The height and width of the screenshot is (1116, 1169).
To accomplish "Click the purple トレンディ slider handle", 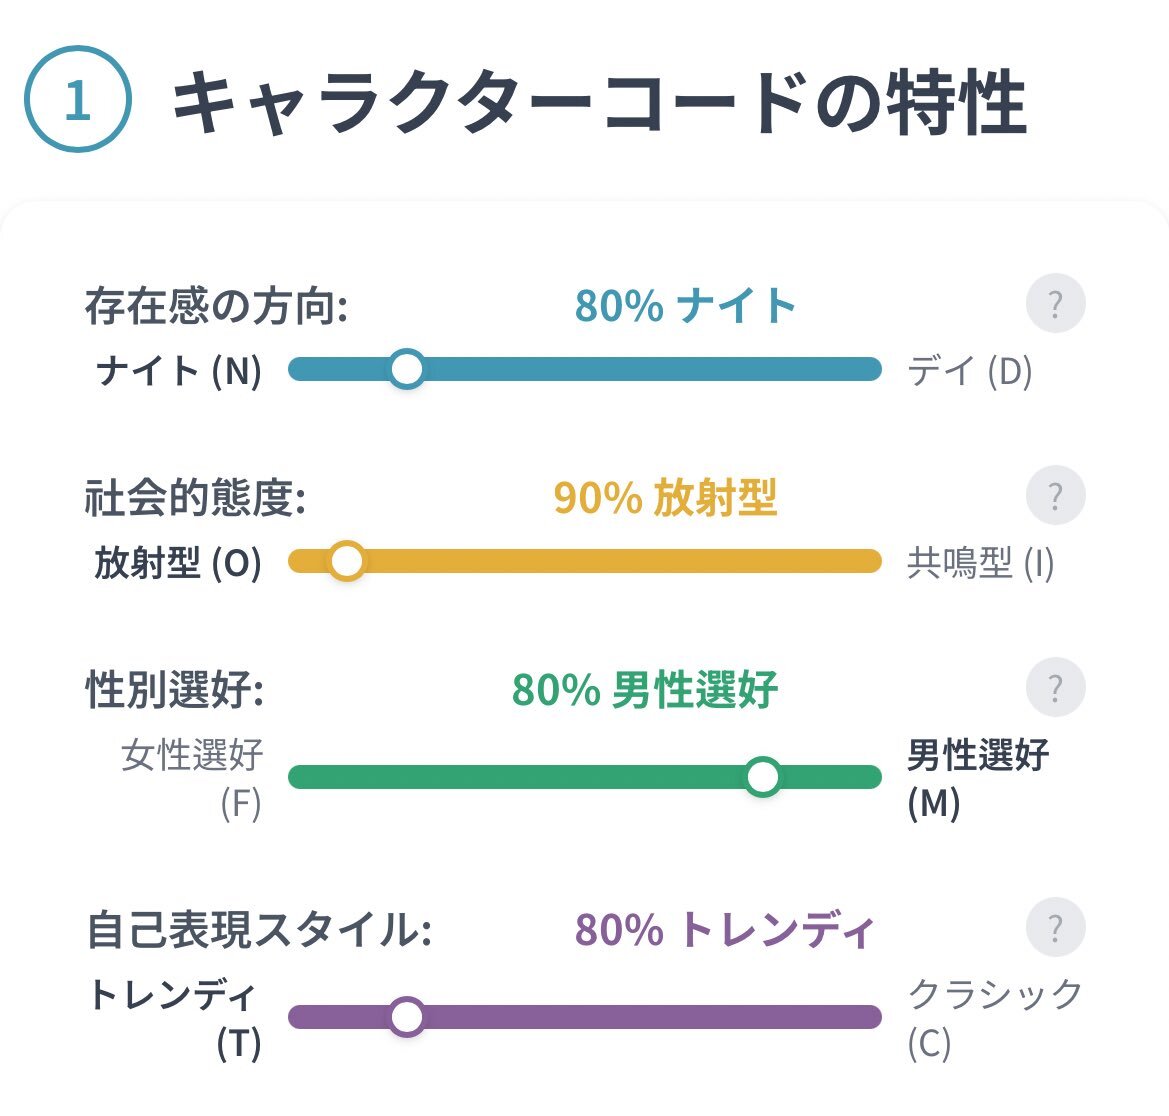I will [x=406, y=1017].
